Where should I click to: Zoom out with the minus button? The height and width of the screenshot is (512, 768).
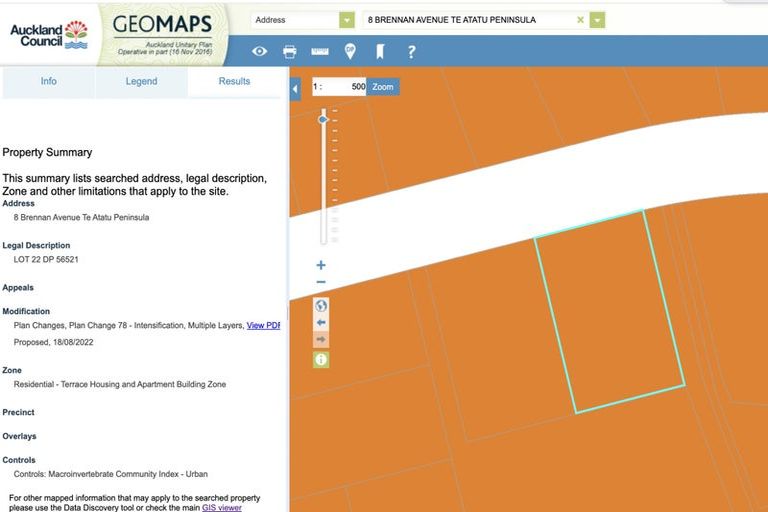321,283
